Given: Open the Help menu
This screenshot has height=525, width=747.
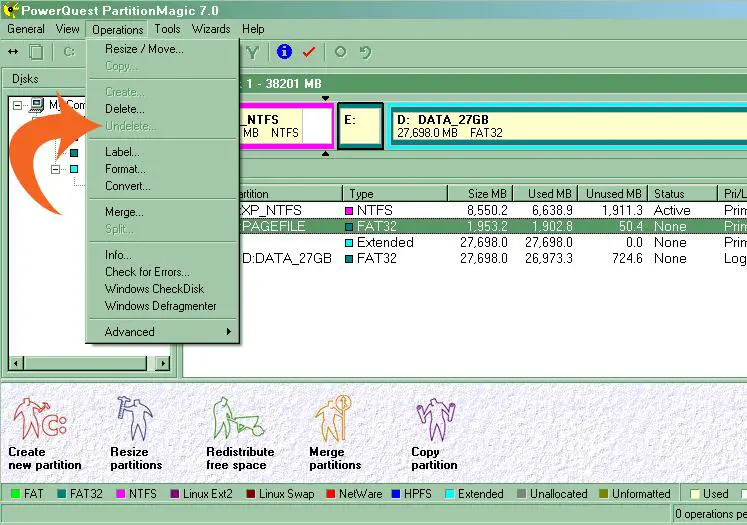Looking at the screenshot, I should 253,29.
